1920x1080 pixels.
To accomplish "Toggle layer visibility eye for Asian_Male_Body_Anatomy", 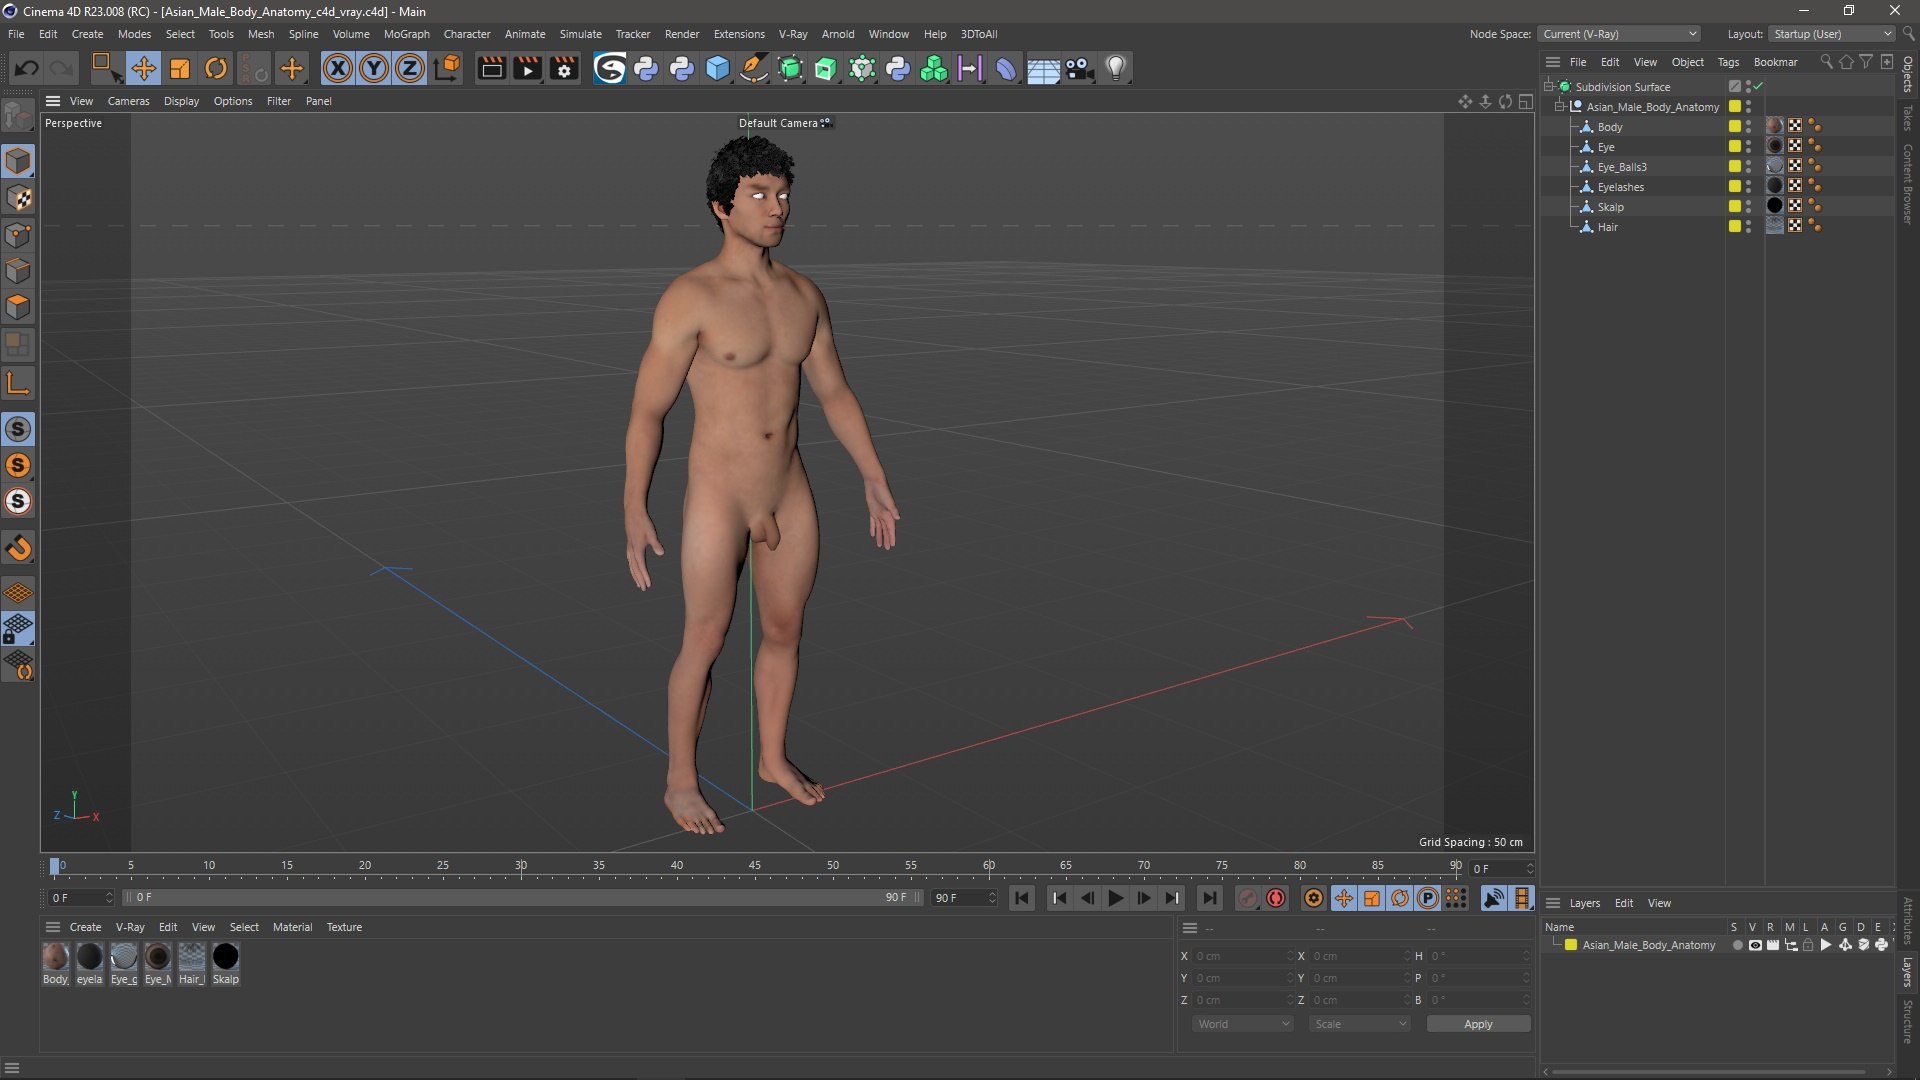I will pos(1755,945).
